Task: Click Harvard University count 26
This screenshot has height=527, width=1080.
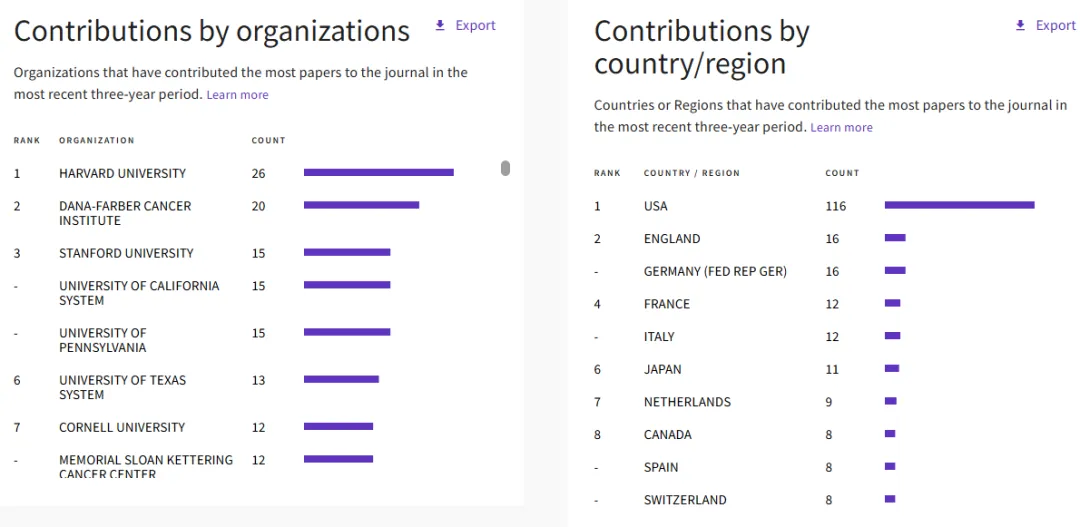Action: (x=258, y=174)
